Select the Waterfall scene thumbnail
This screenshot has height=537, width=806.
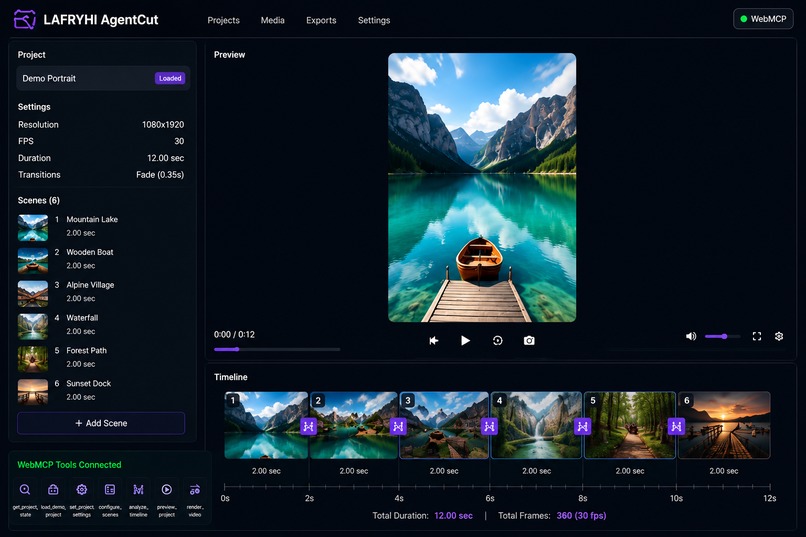pos(33,326)
